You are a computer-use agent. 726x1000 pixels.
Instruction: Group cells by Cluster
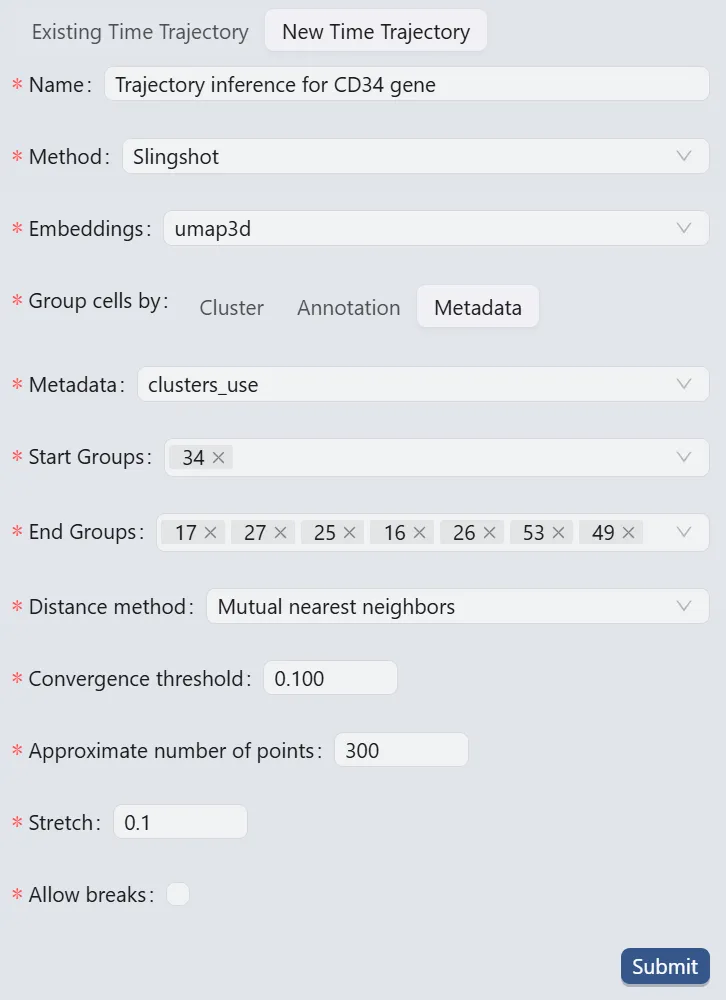(x=232, y=308)
